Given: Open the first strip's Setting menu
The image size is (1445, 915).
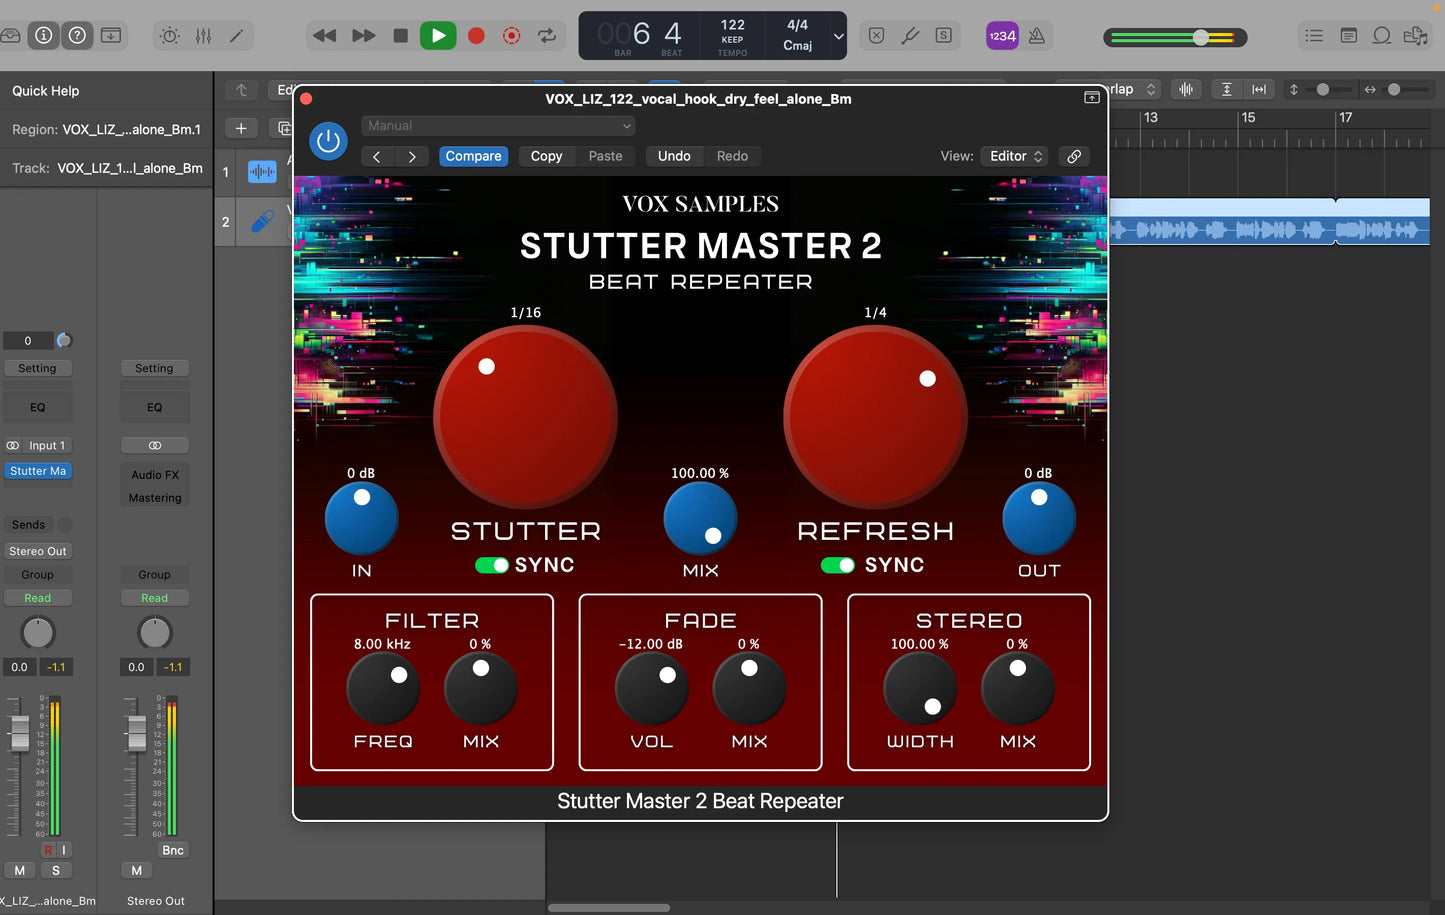Looking at the screenshot, I should click(38, 368).
